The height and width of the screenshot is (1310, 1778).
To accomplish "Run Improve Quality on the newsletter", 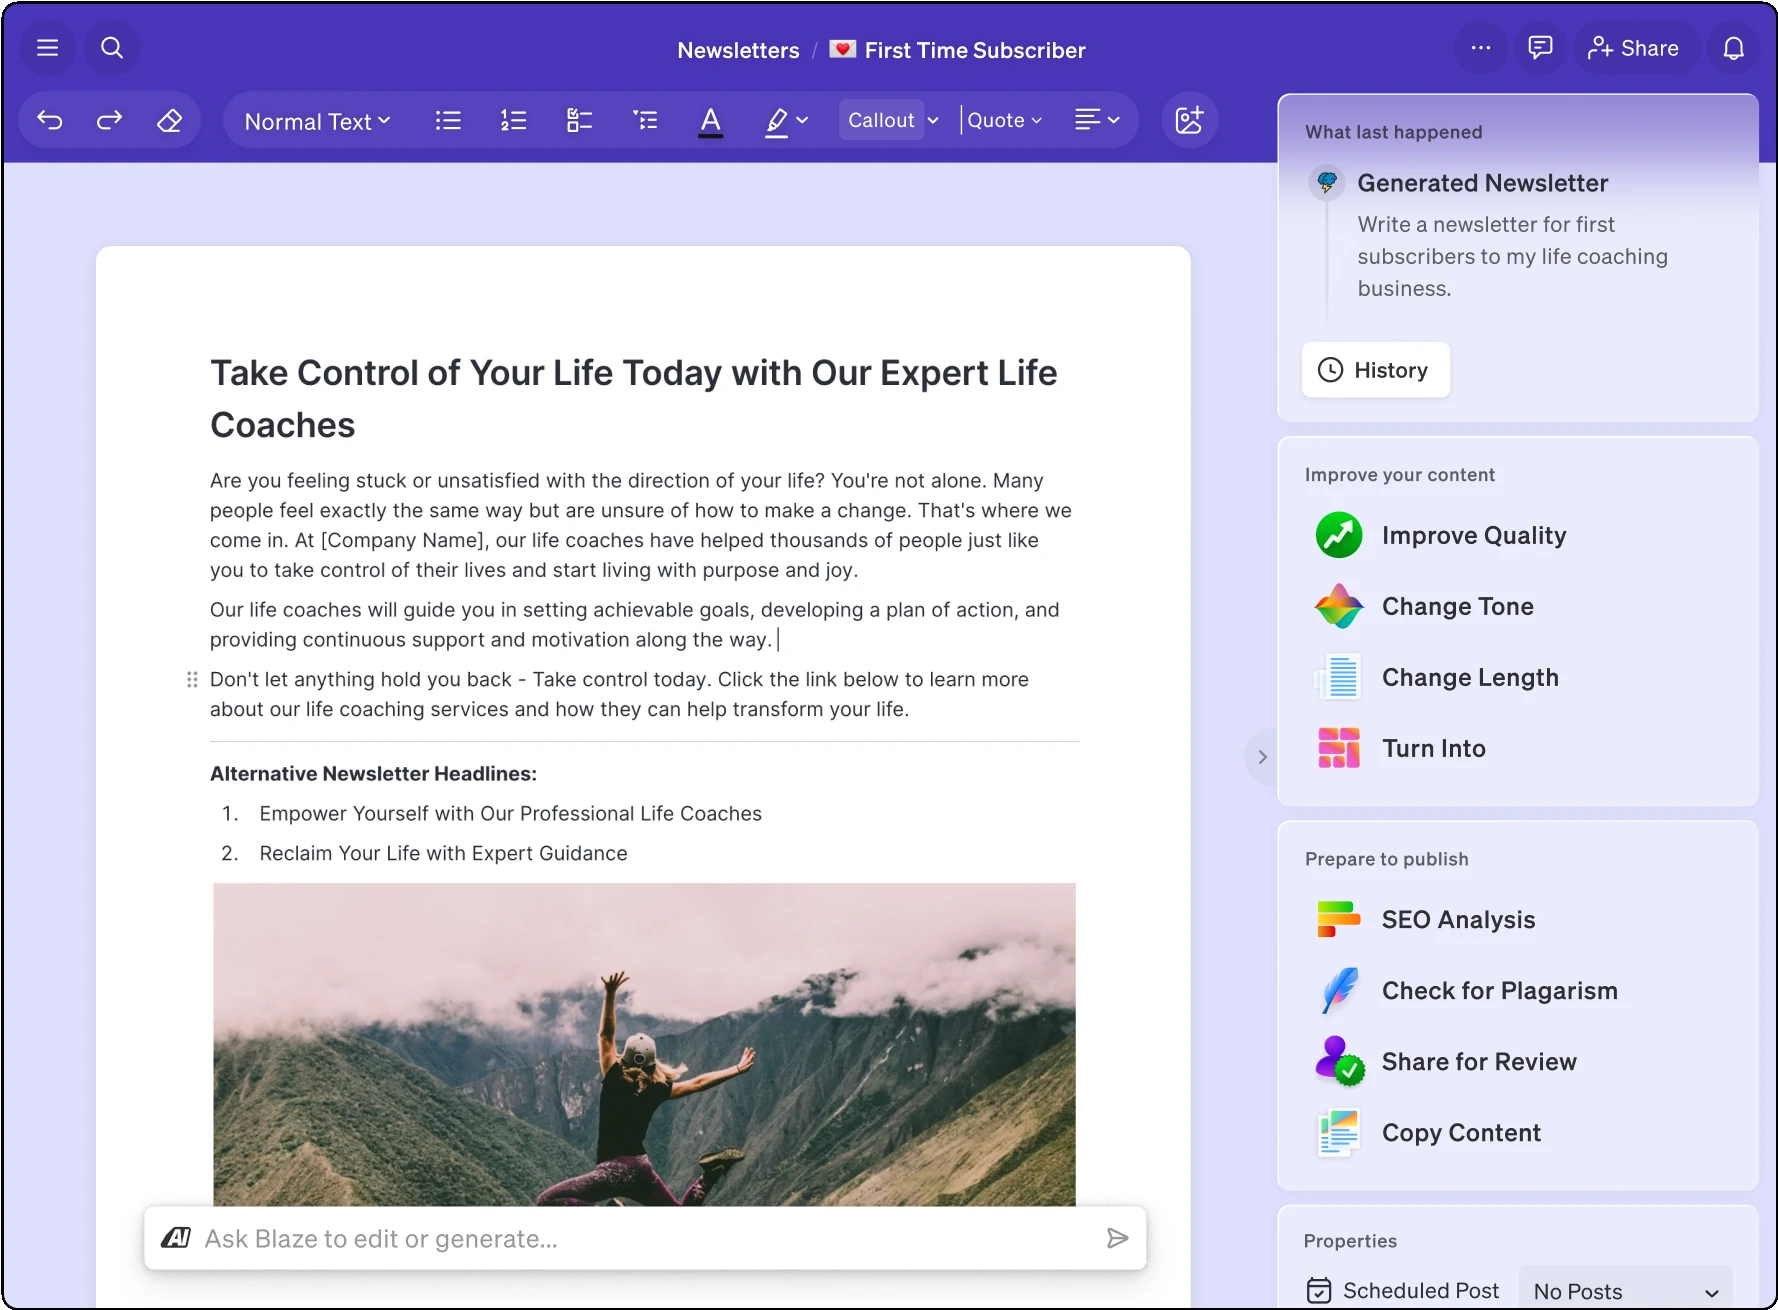I will click(x=1472, y=535).
